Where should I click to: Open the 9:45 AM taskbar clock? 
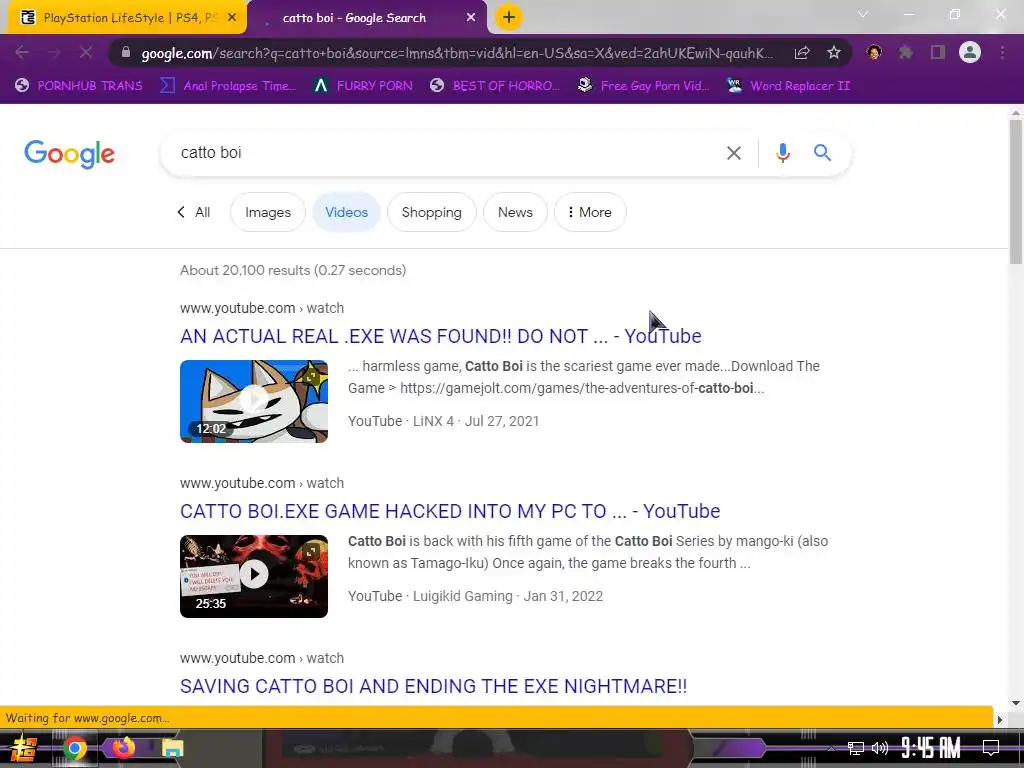pos(931,748)
